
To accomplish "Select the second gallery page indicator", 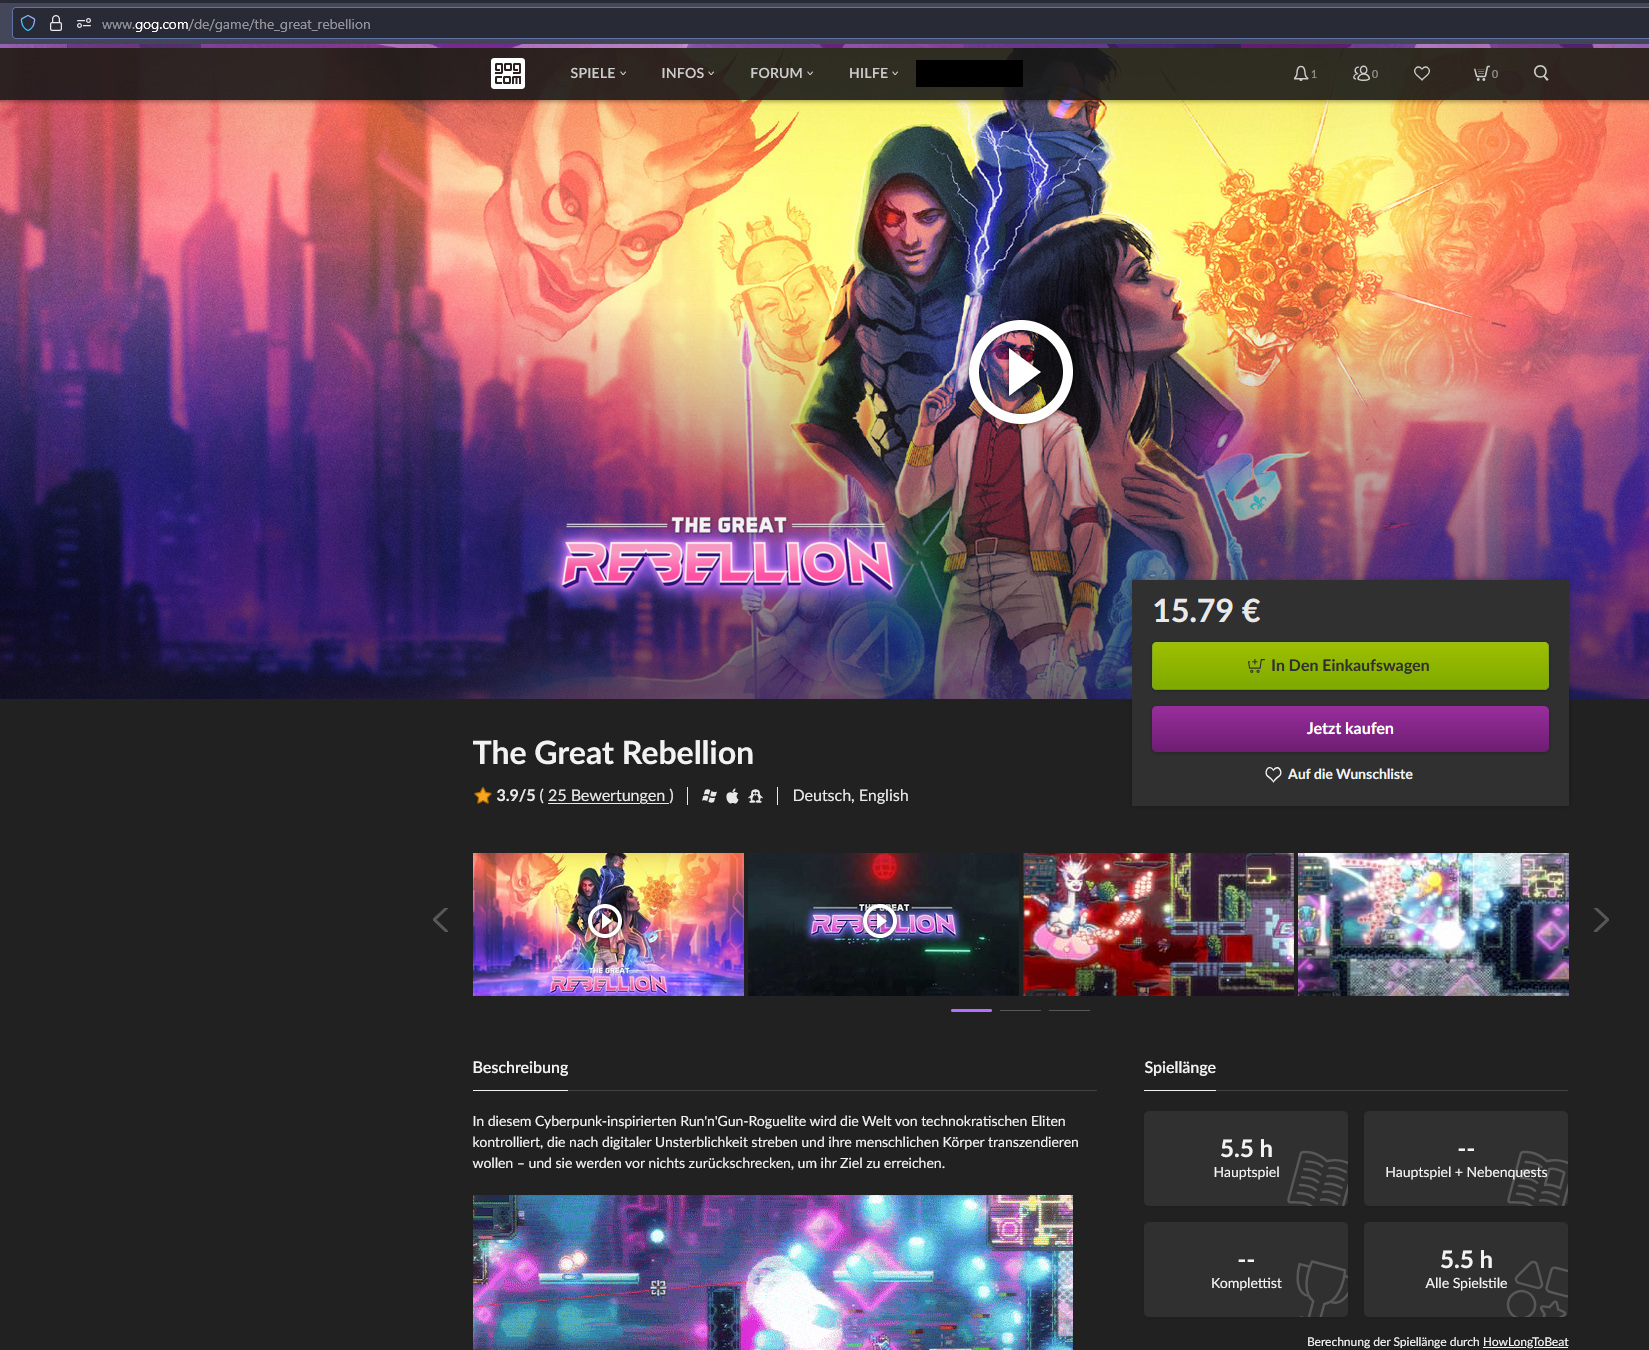I will pos(1020,1010).
